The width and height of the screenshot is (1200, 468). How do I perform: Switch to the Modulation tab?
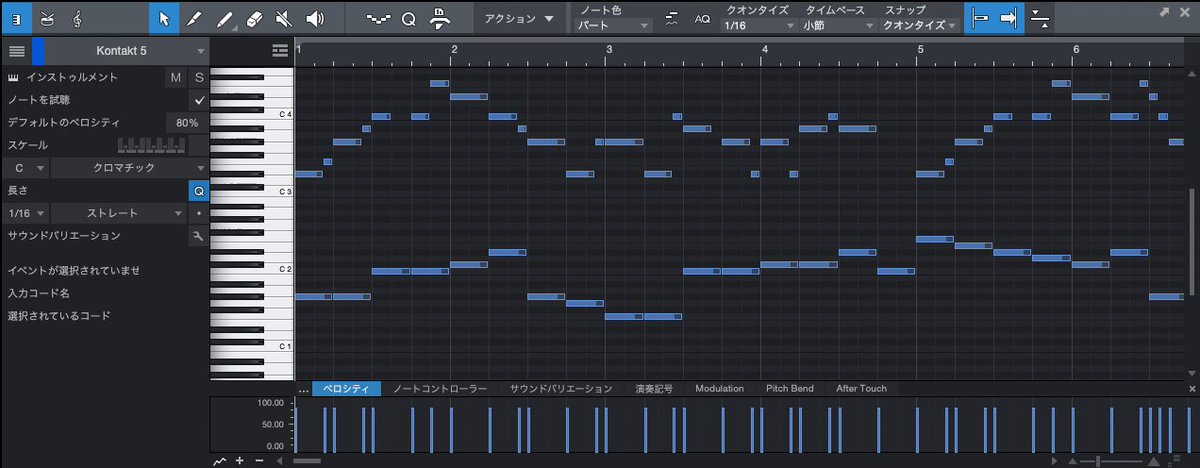point(719,388)
